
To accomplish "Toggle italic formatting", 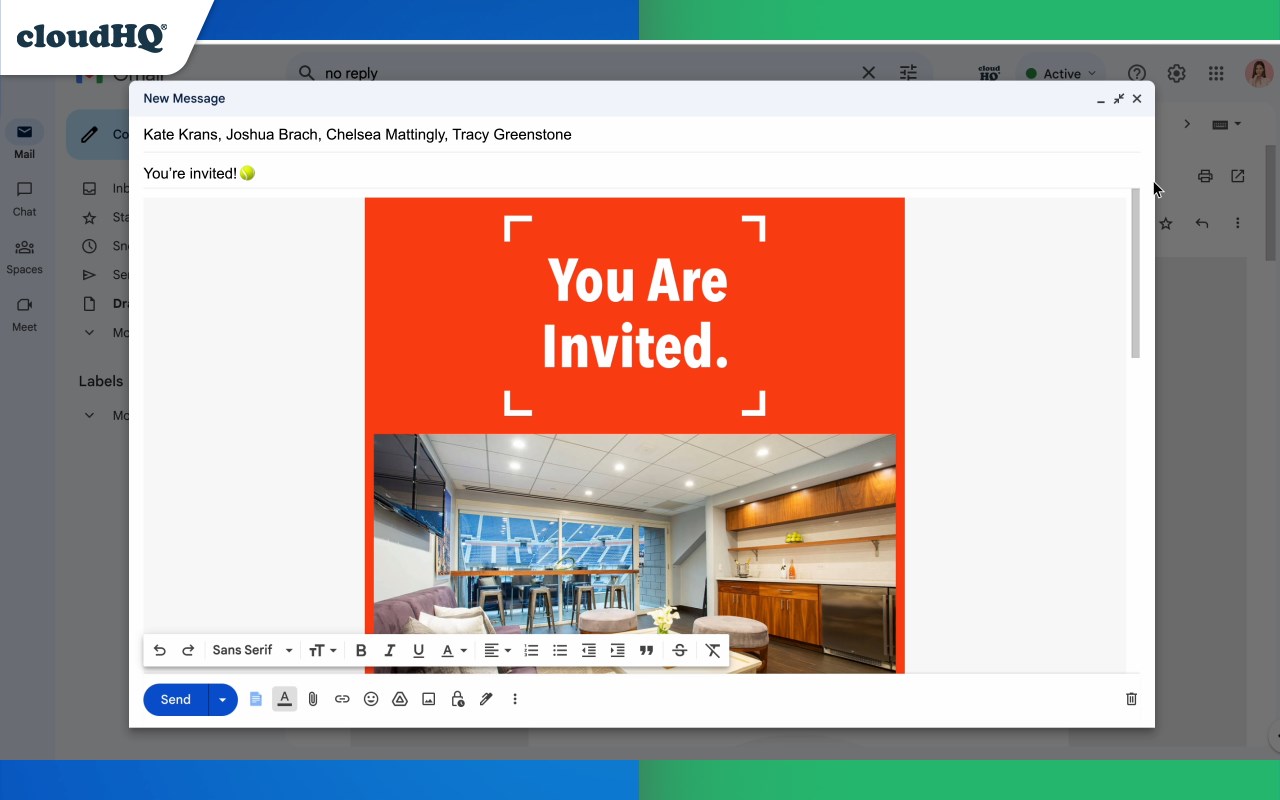I will click(x=390, y=651).
